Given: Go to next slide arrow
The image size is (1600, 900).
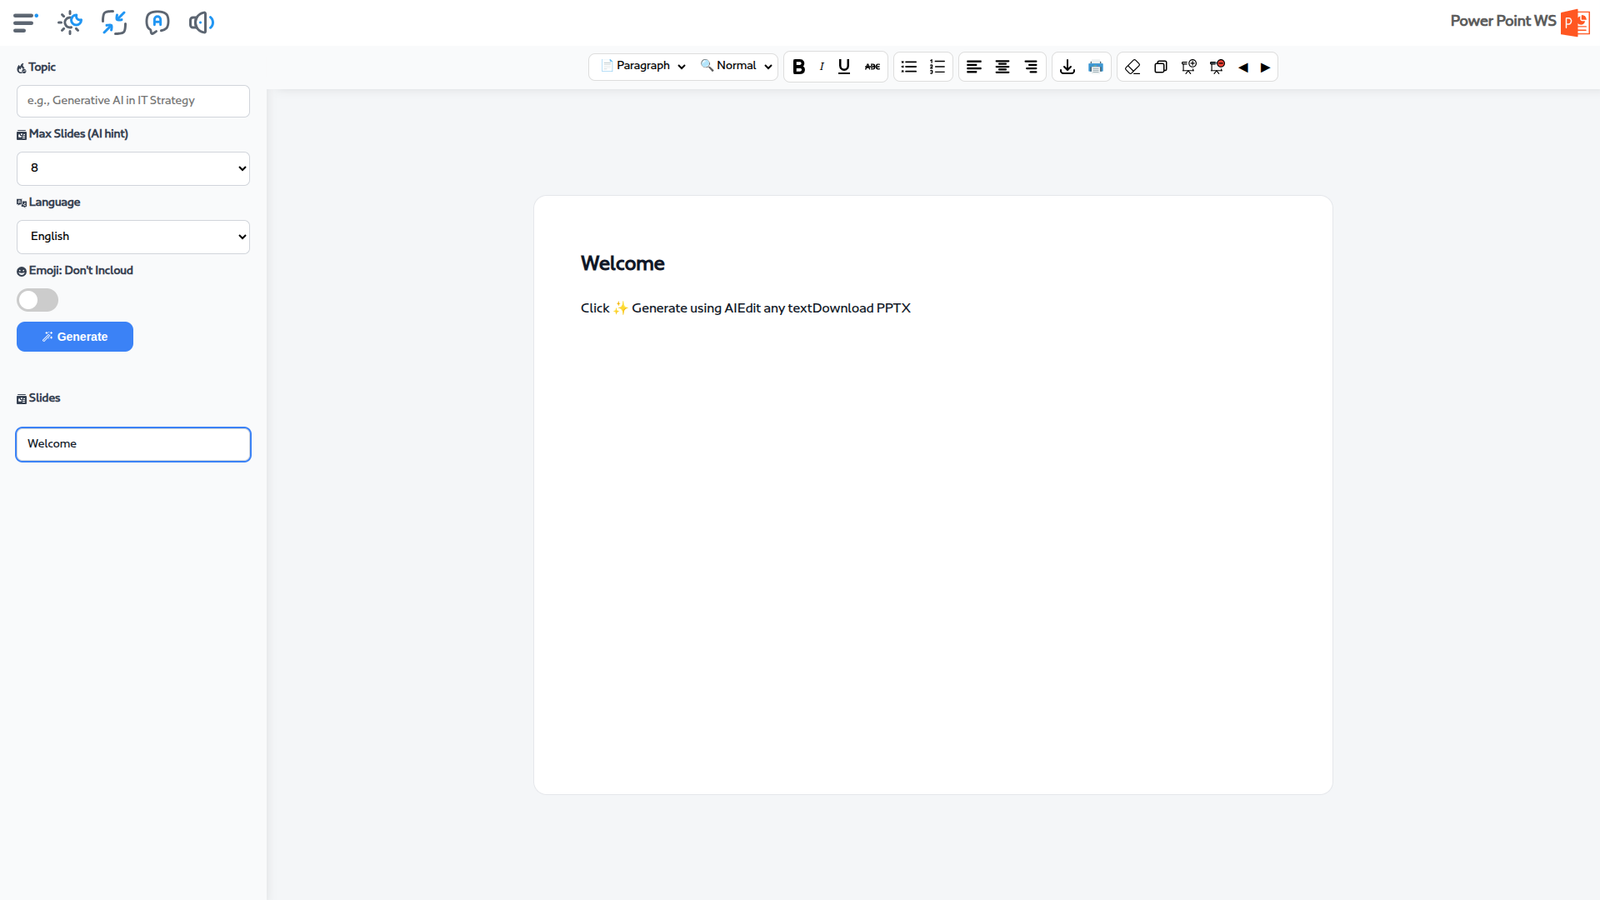Looking at the screenshot, I should pyautogui.click(x=1265, y=68).
